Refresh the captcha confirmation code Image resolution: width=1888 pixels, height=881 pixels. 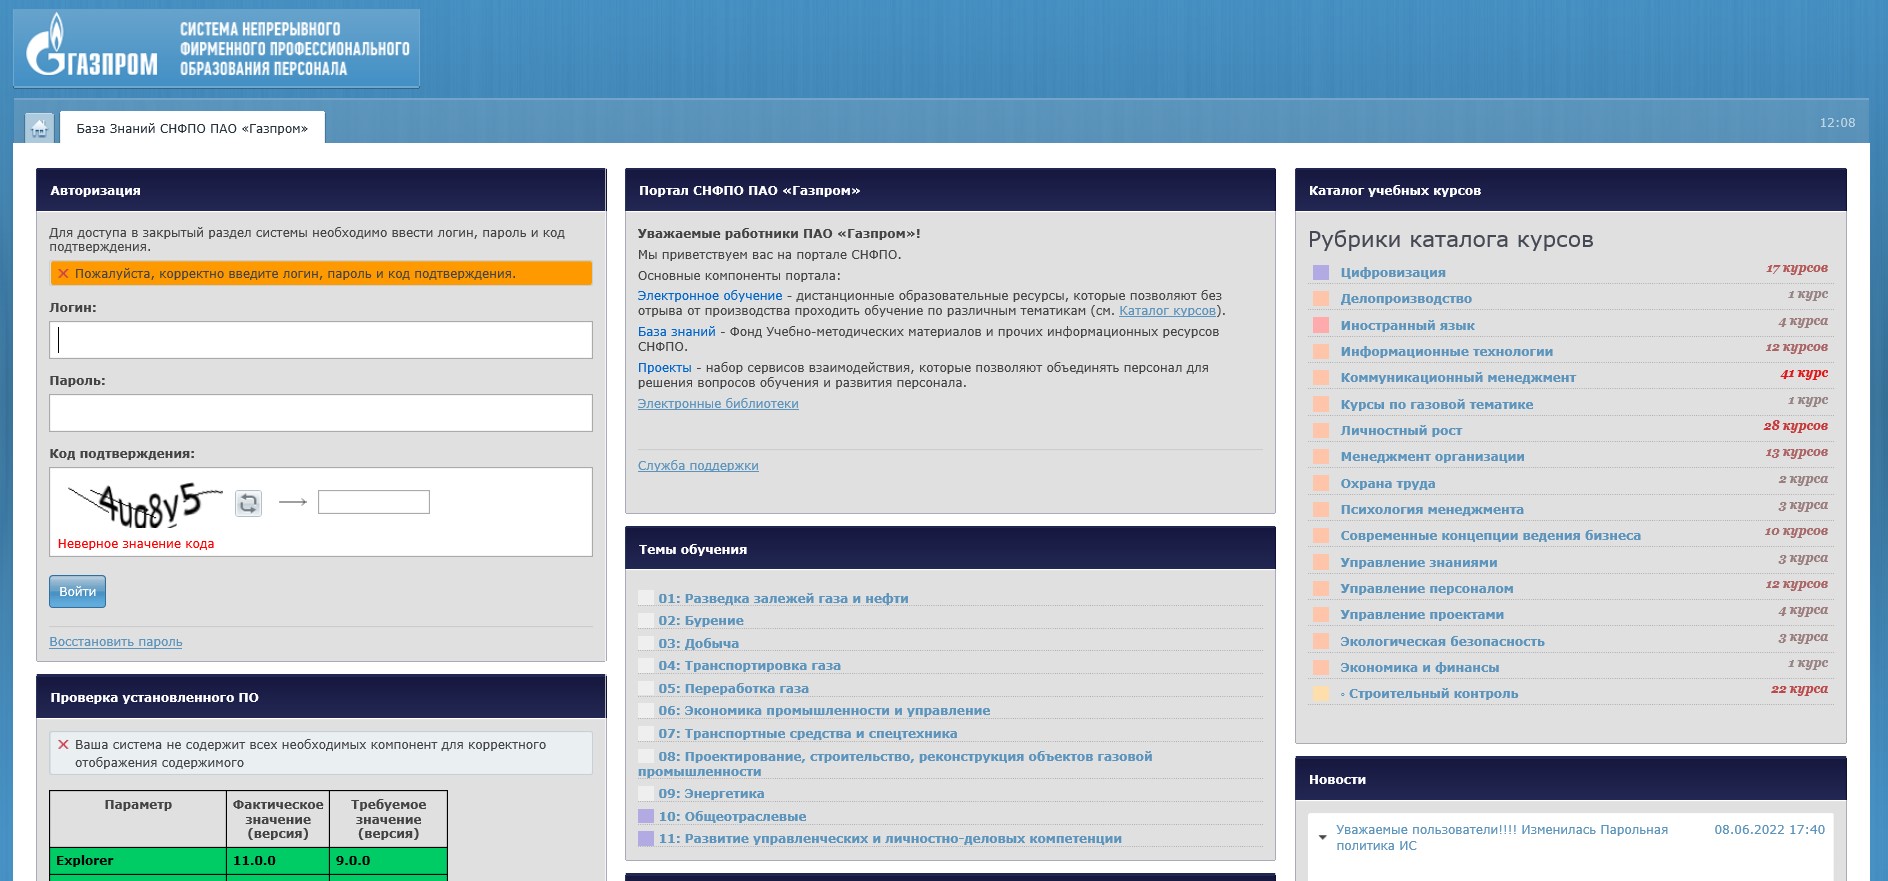click(x=248, y=503)
